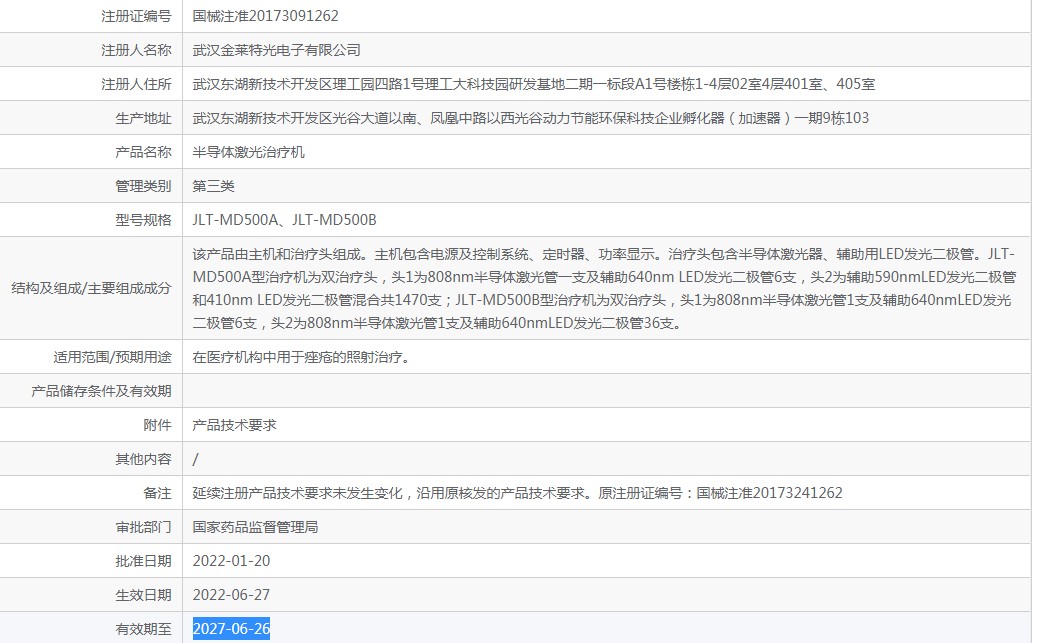Click the 生效日期 label
This screenshot has width=1038, height=643.
coord(143,595)
